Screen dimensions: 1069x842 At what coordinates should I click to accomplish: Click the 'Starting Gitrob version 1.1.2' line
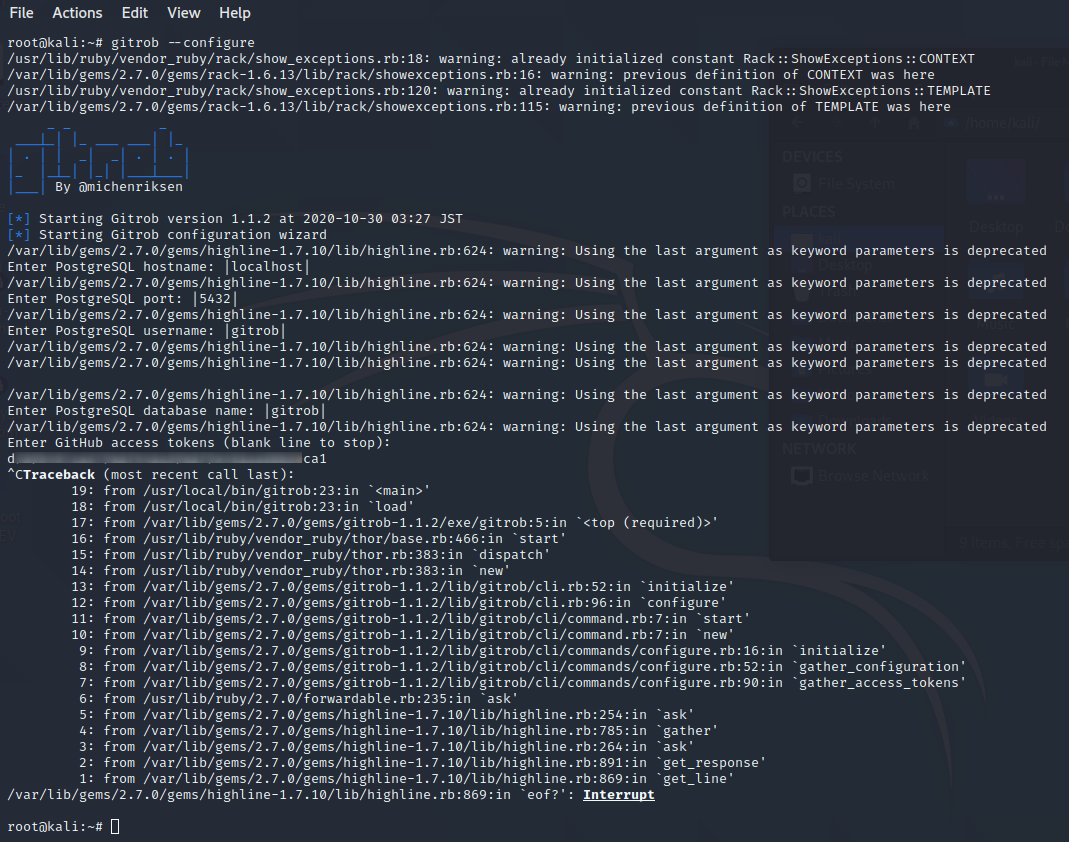235,219
